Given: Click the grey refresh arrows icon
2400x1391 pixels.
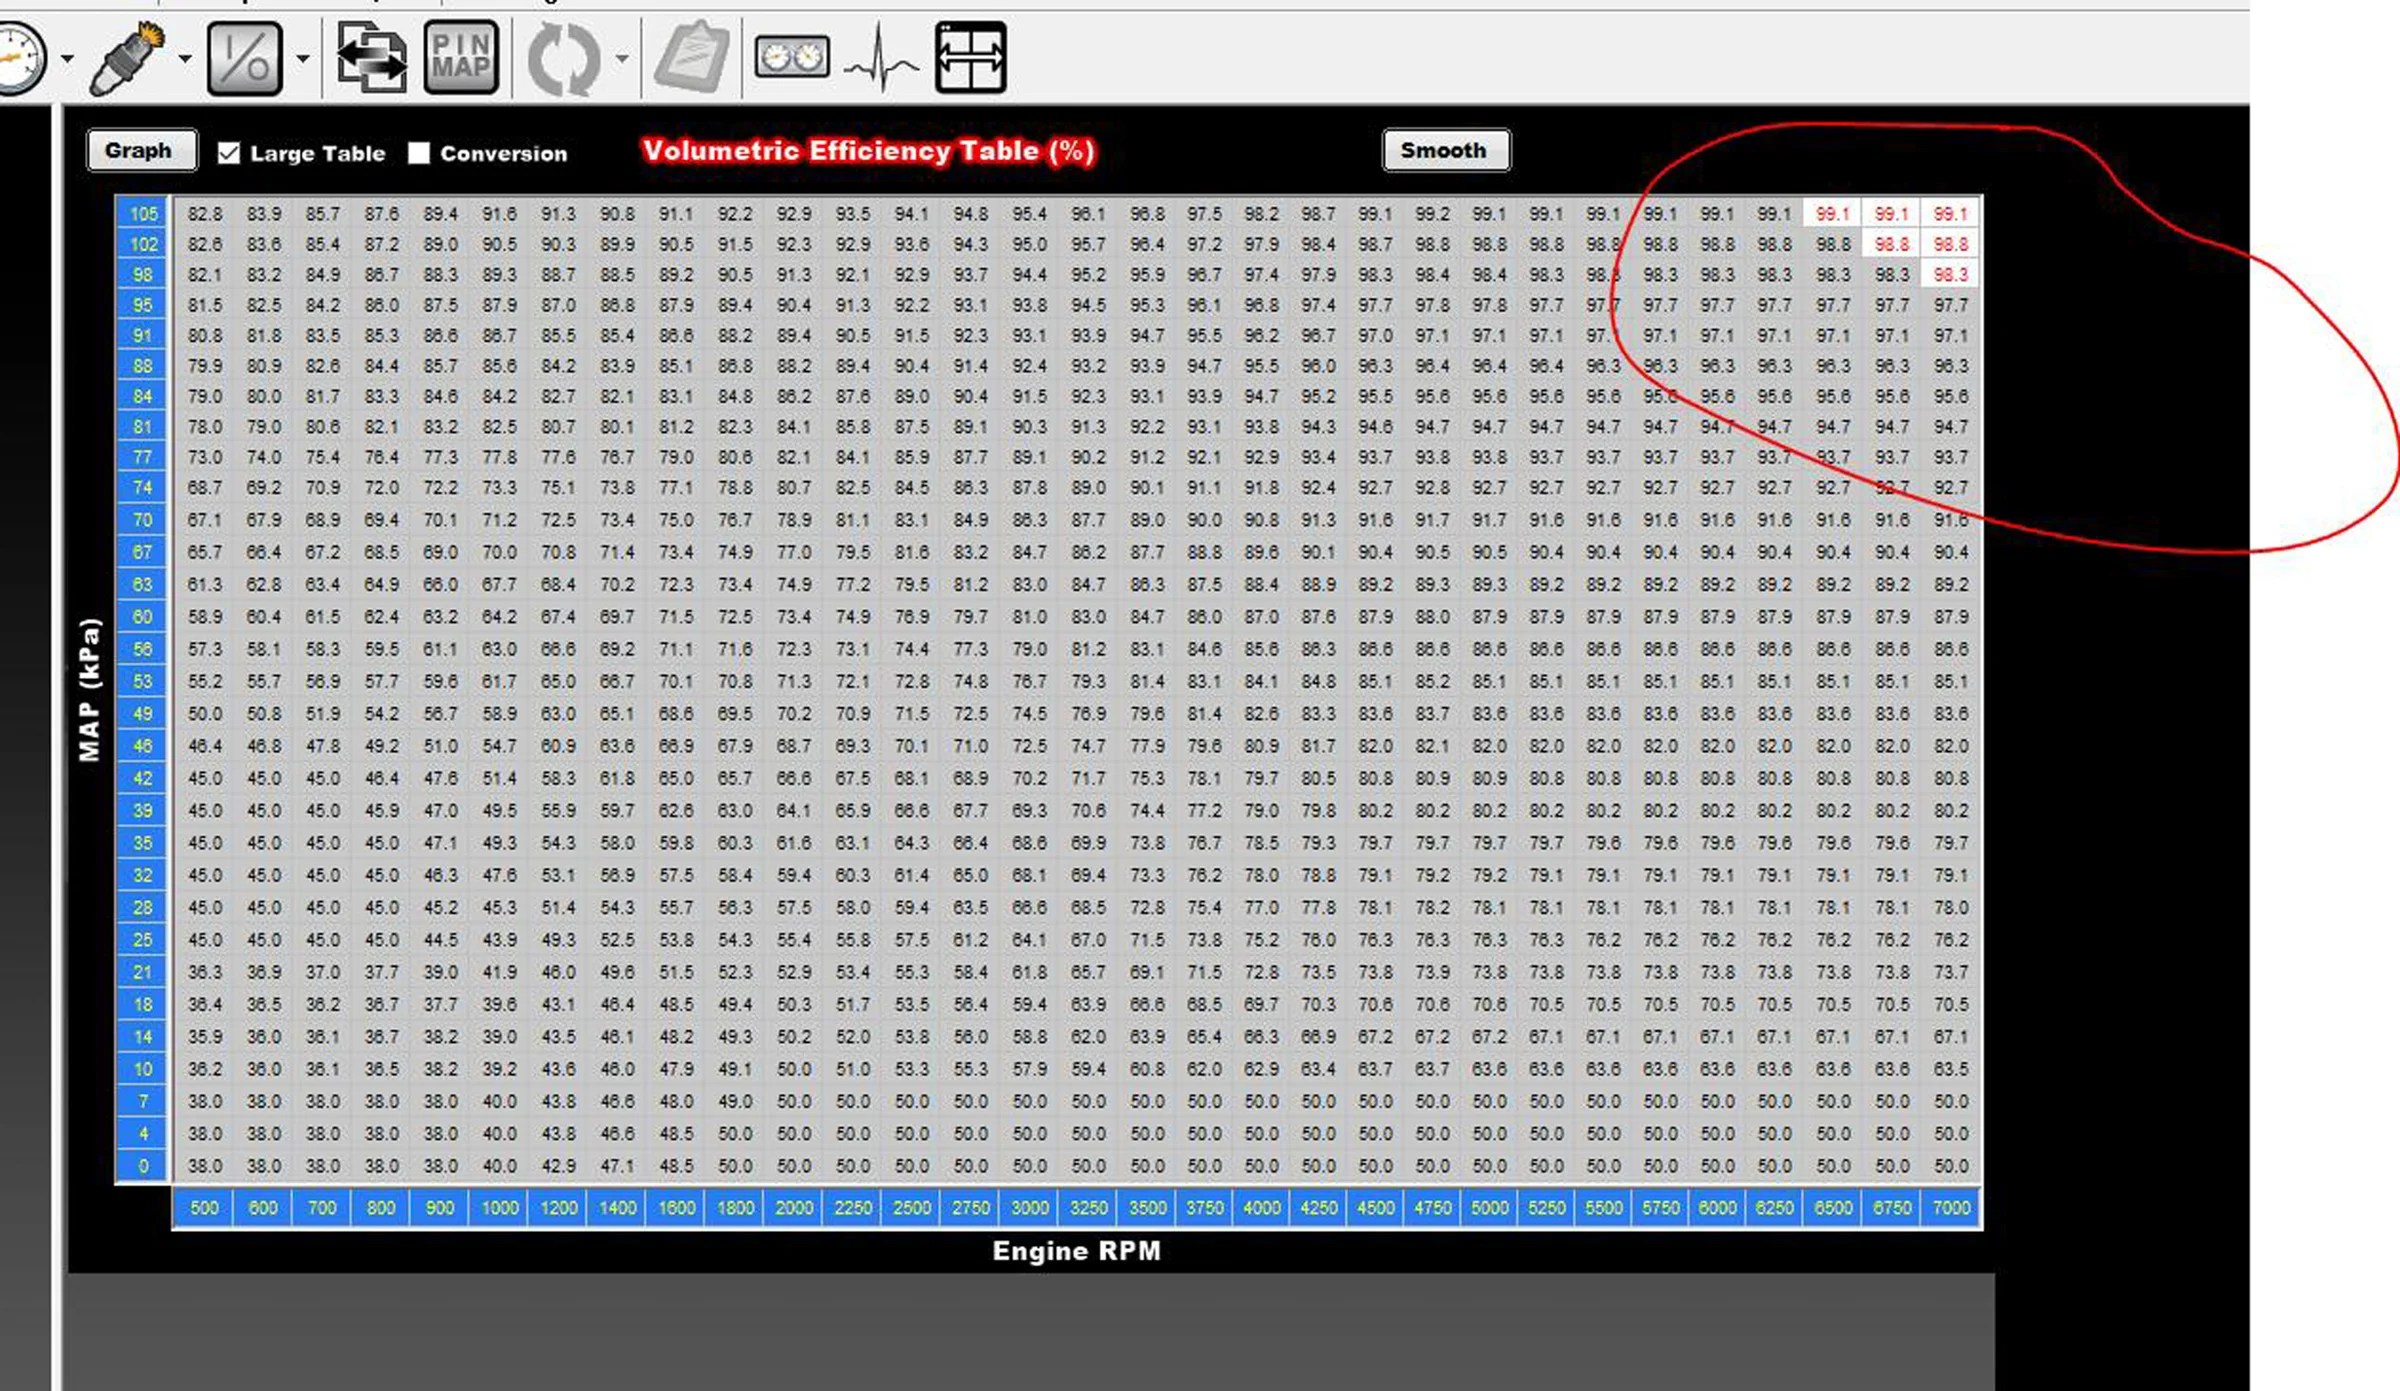Looking at the screenshot, I should (563, 59).
